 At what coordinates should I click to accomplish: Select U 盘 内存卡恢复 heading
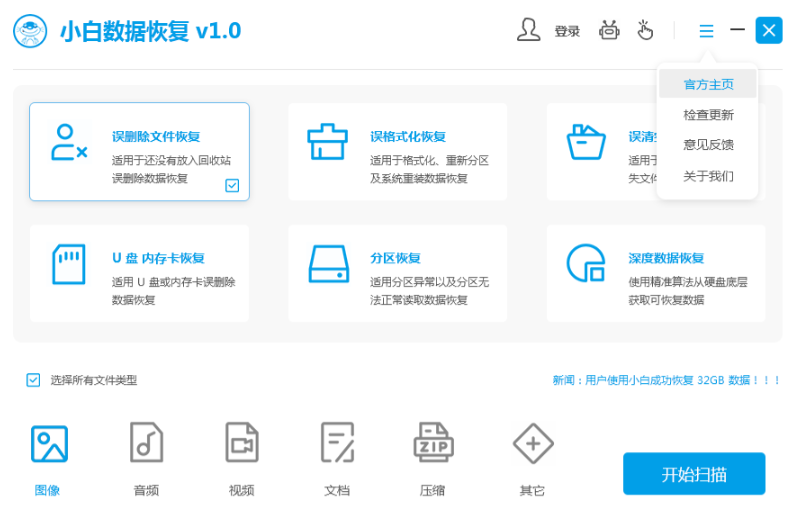[x=158, y=258]
